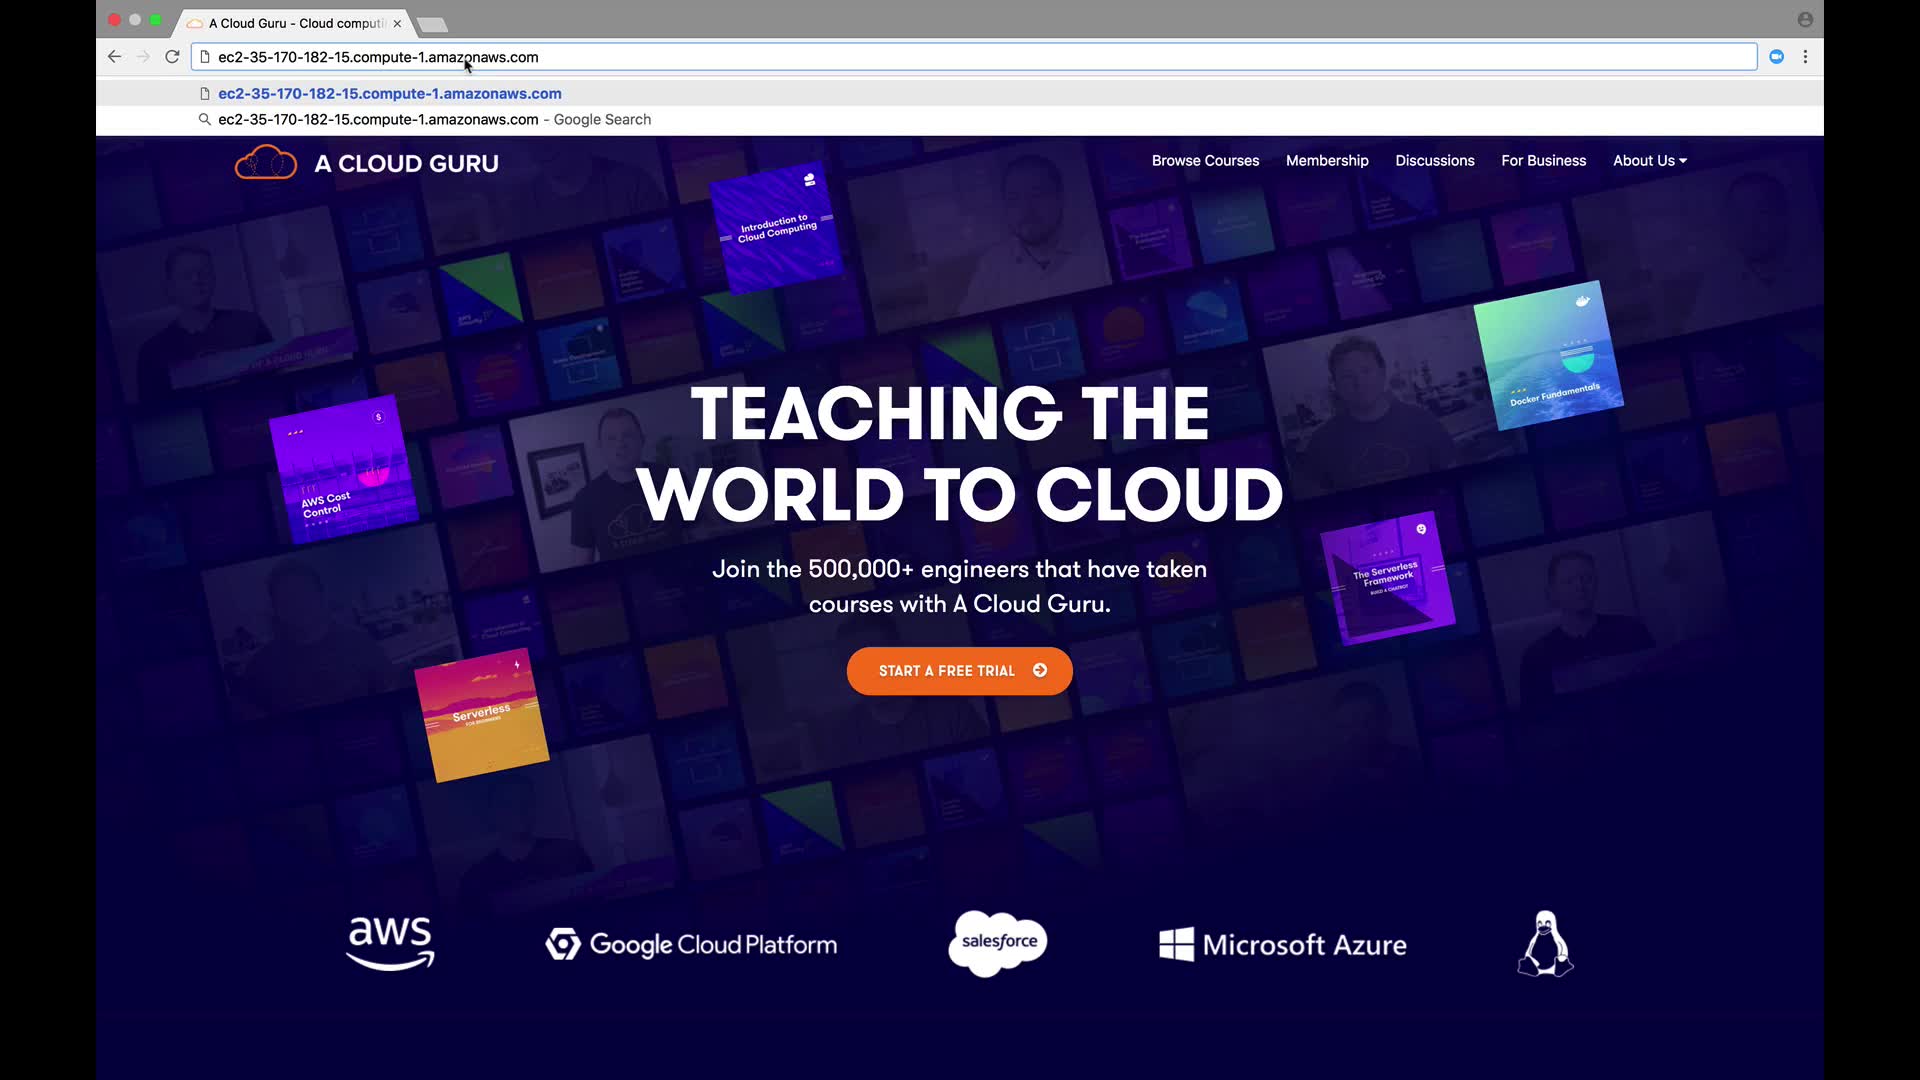The image size is (1920, 1080).
Task: Click the Discussions nav link
Action: 1434,161
